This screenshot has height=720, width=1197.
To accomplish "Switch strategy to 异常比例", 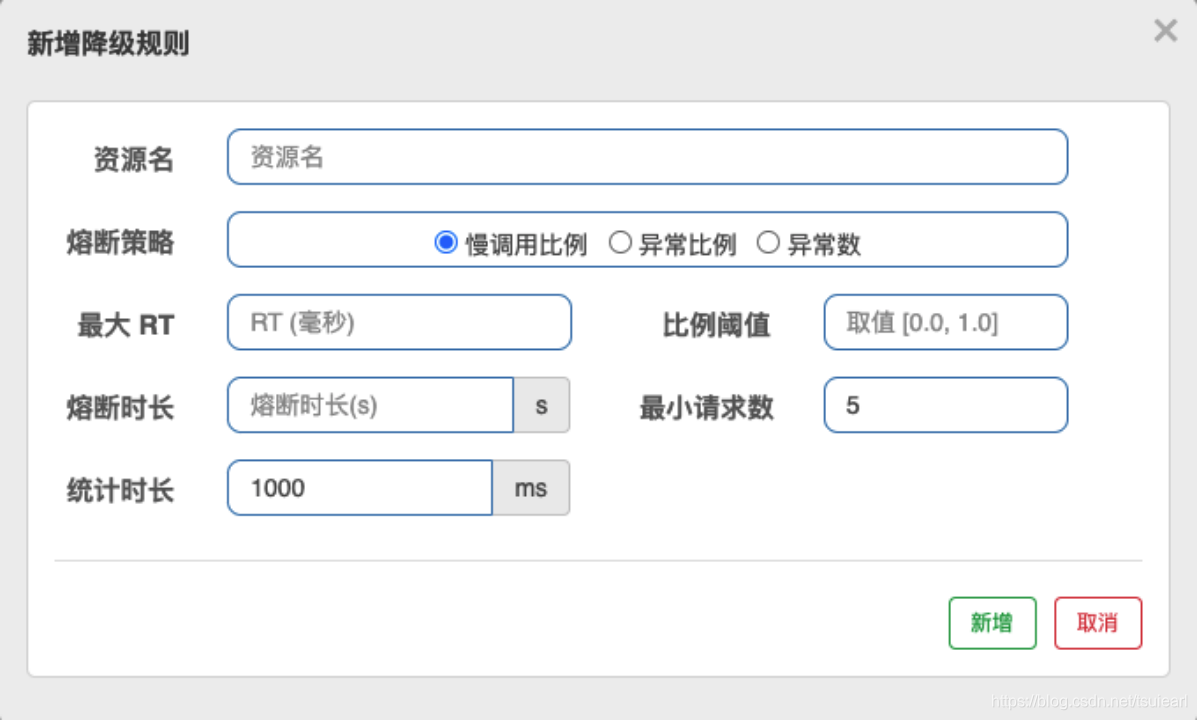I will [621, 241].
